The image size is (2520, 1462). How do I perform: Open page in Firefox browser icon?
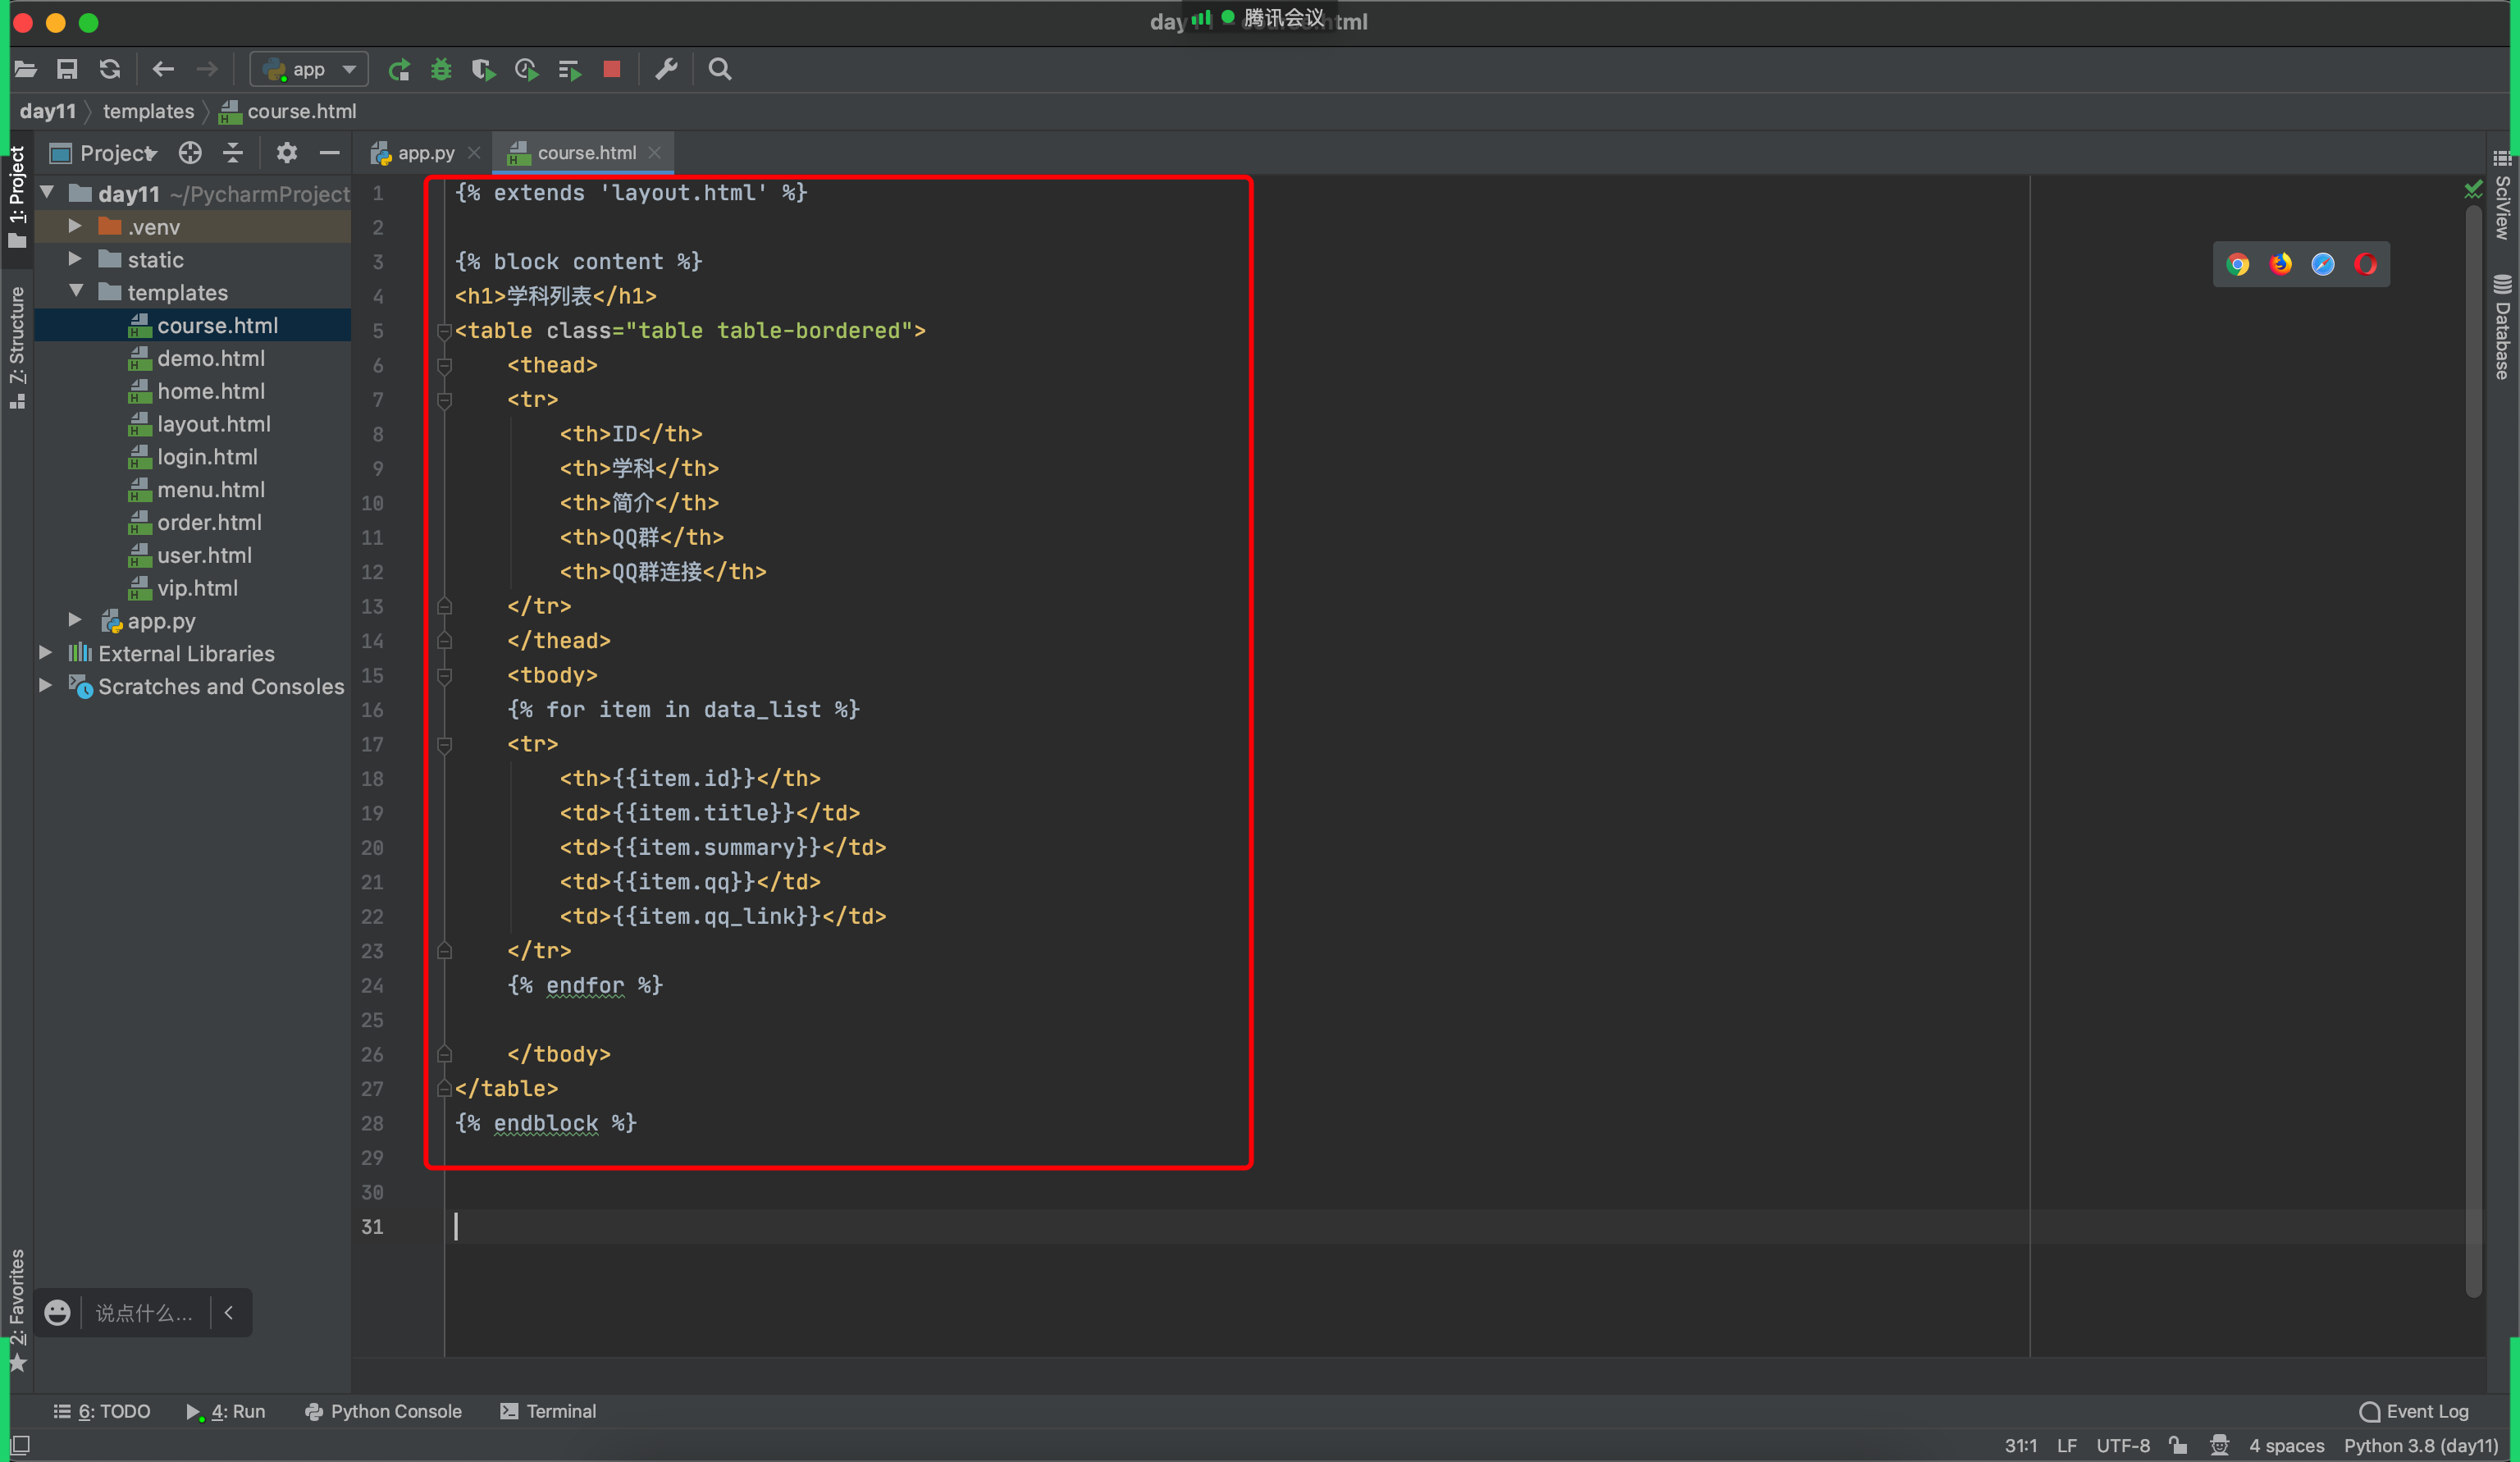click(x=2280, y=264)
